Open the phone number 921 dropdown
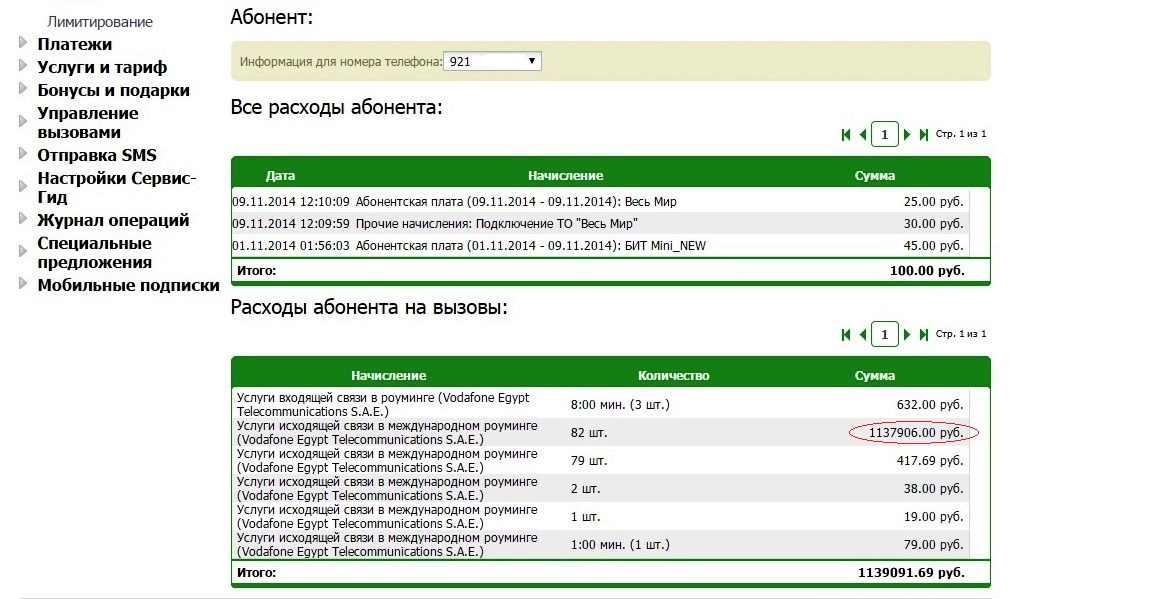Screen dimensions: 1168x599 click(492, 62)
